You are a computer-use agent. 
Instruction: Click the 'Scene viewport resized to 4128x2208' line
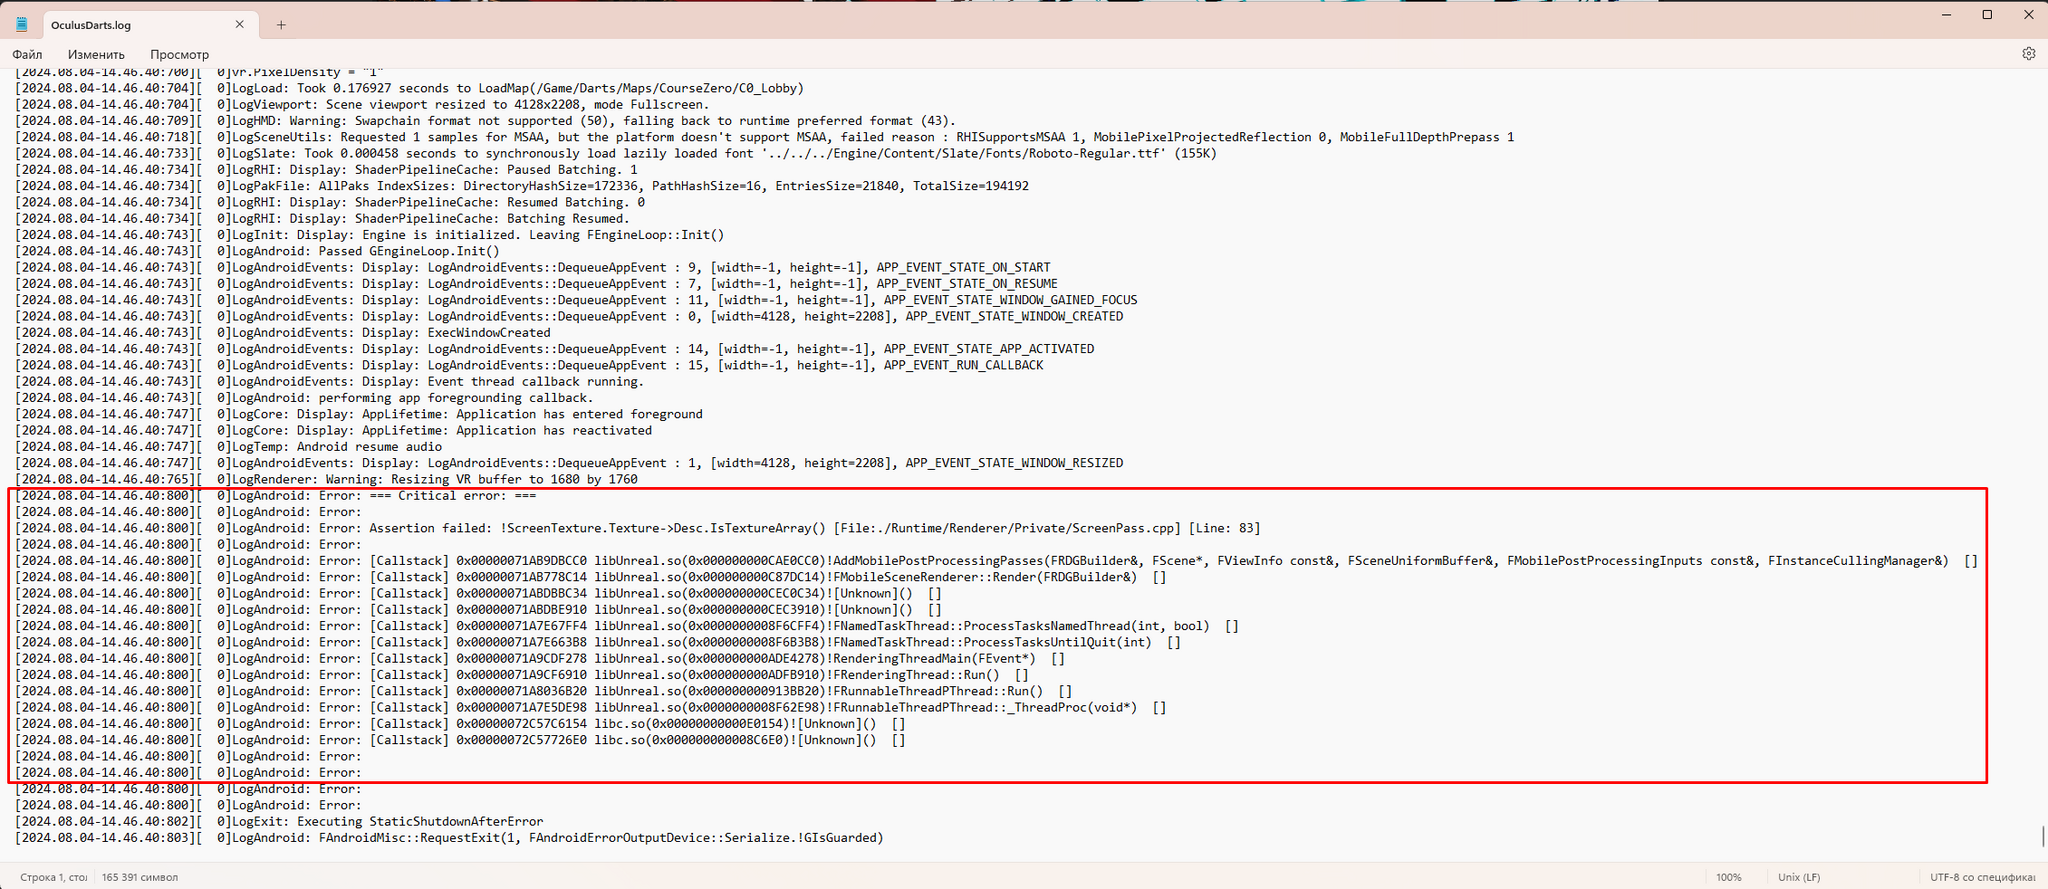coord(363,104)
